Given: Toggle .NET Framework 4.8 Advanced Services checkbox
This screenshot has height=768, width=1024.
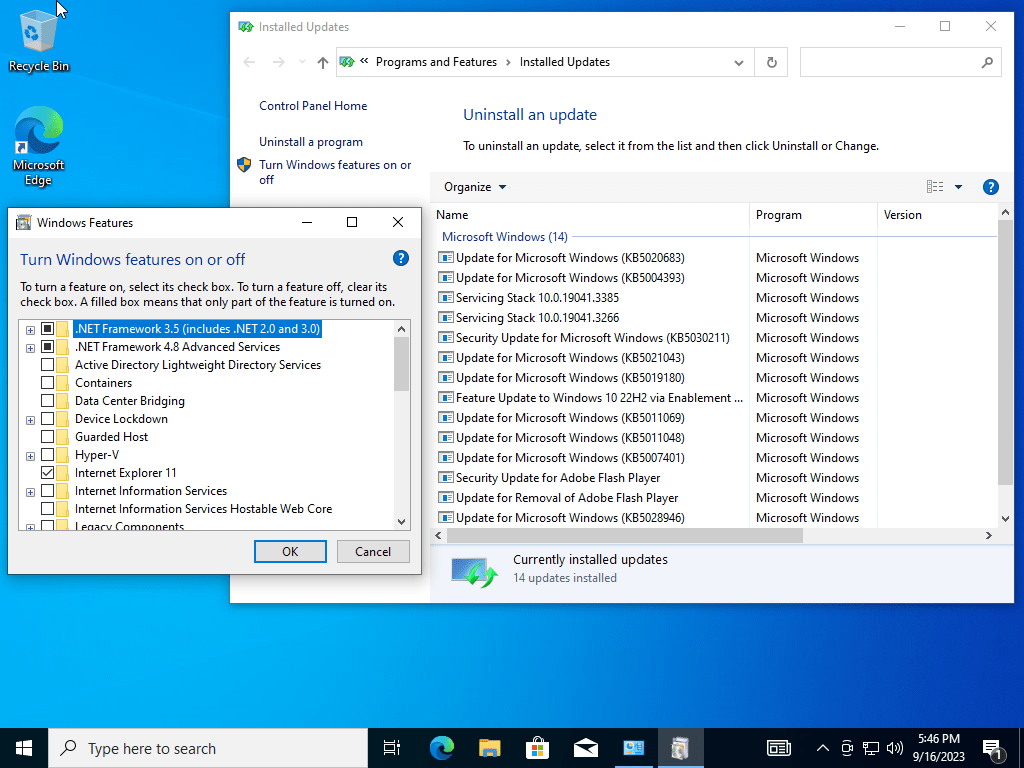Looking at the screenshot, I should [48, 347].
